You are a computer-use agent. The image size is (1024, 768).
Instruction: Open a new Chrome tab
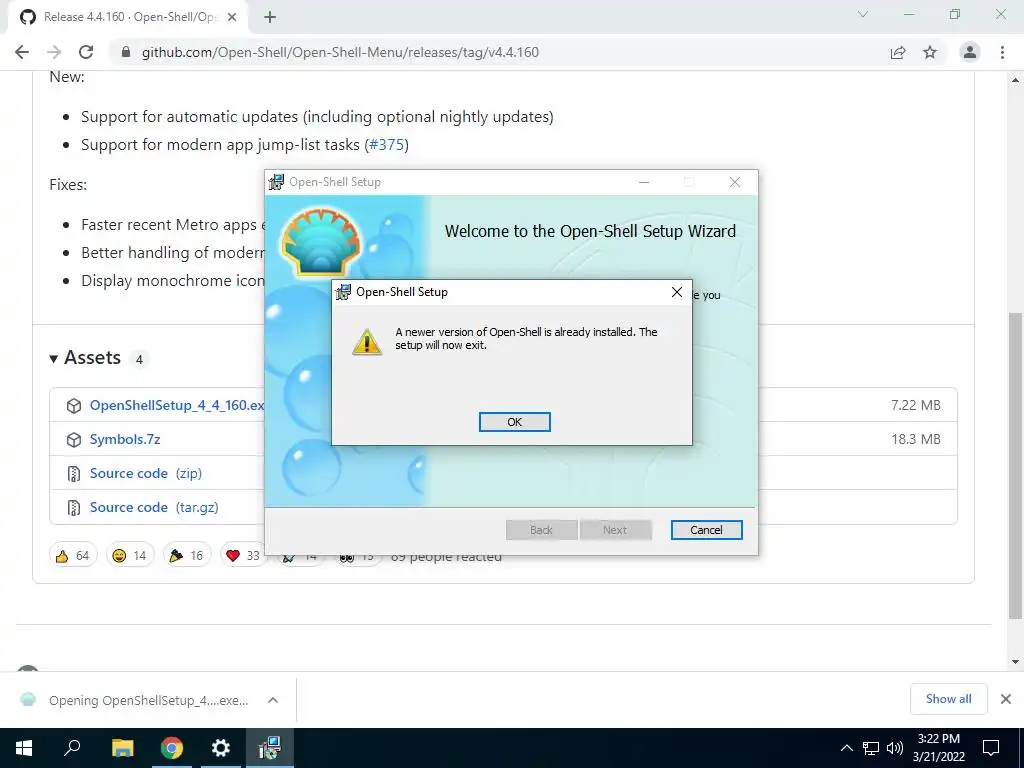(270, 17)
